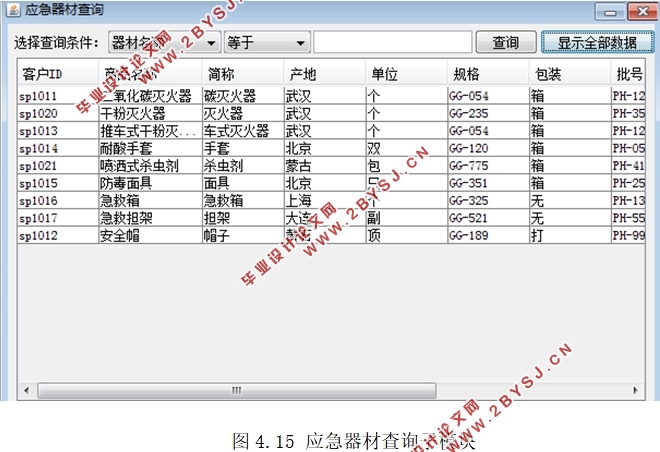This screenshot has width=660, height=452.
Task: Click the scrollbar left arrow
Action: click(x=27, y=391)
